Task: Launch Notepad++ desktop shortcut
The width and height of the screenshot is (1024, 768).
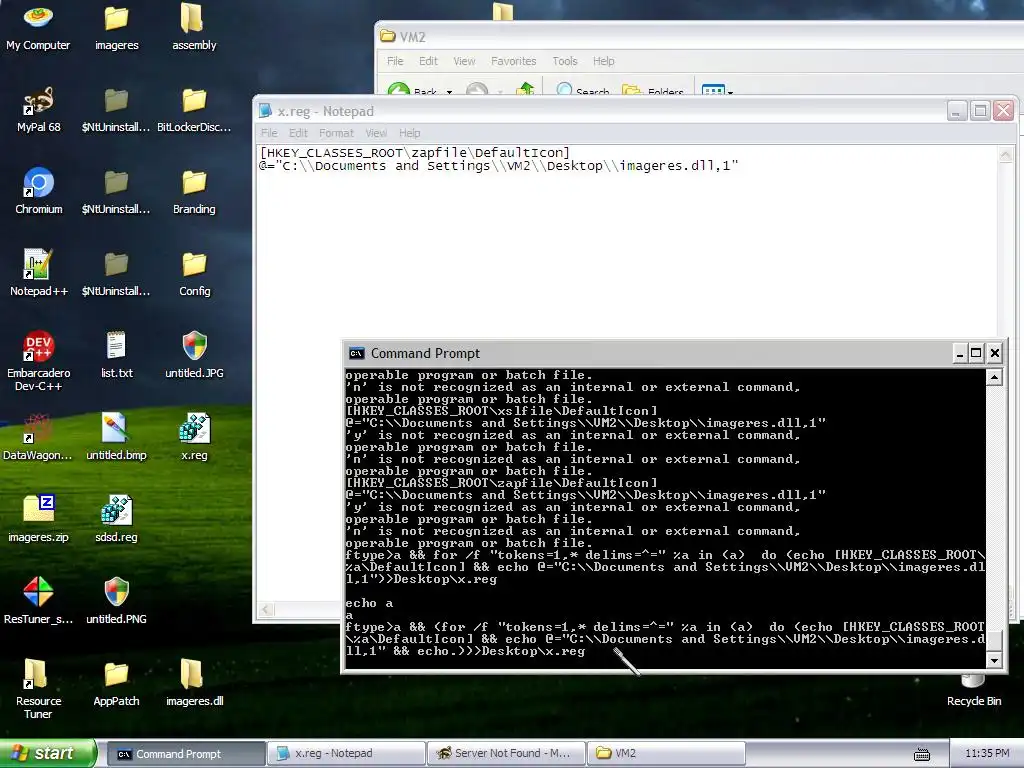Action: click(x=38, y=272)
